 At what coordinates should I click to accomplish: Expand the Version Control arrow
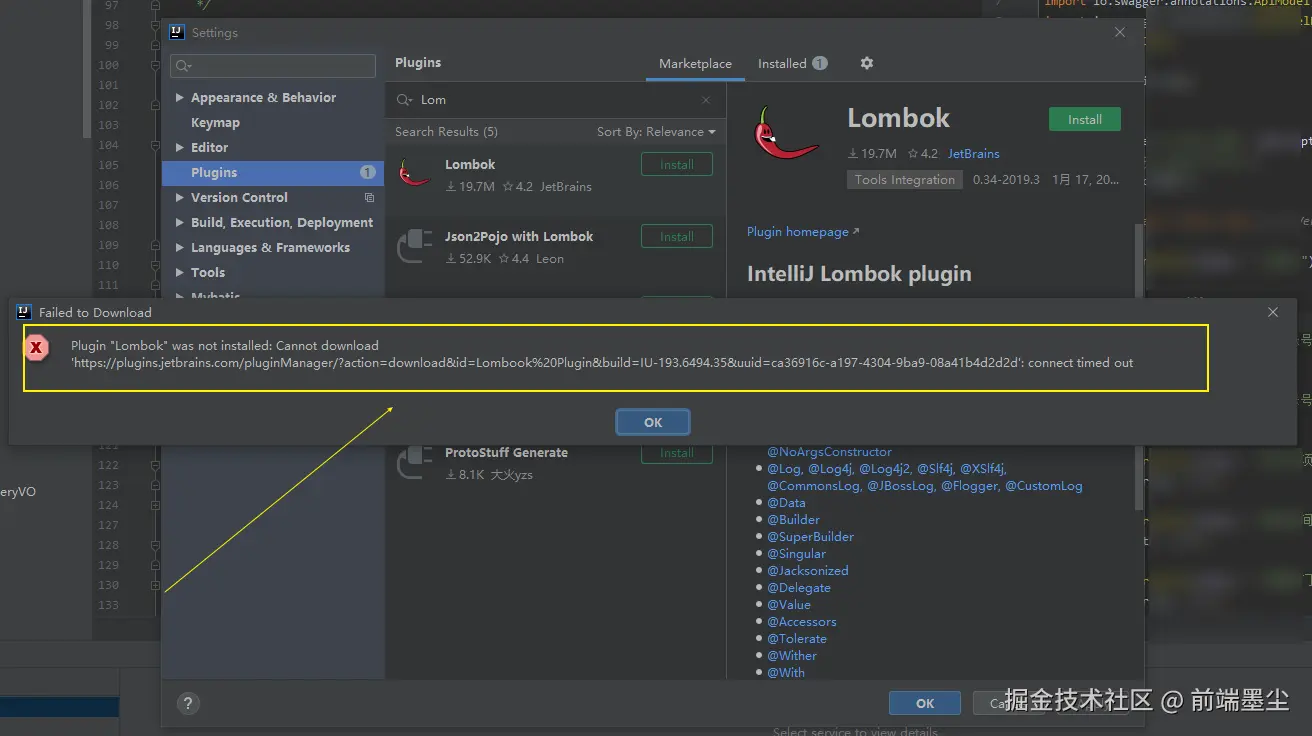[x=180, y=198]
